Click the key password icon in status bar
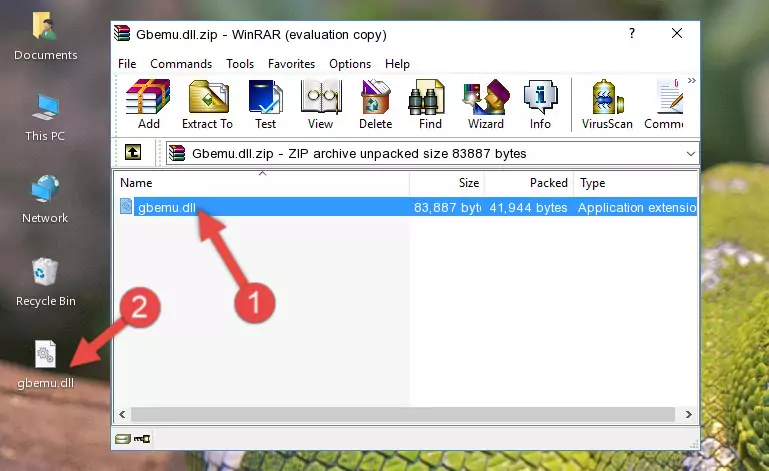 (x=142, y=439)
